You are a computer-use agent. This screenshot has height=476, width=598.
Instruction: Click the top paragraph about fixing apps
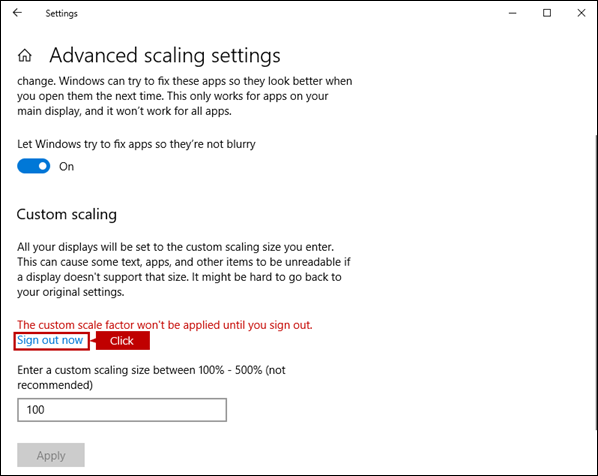tap(185, 96)
